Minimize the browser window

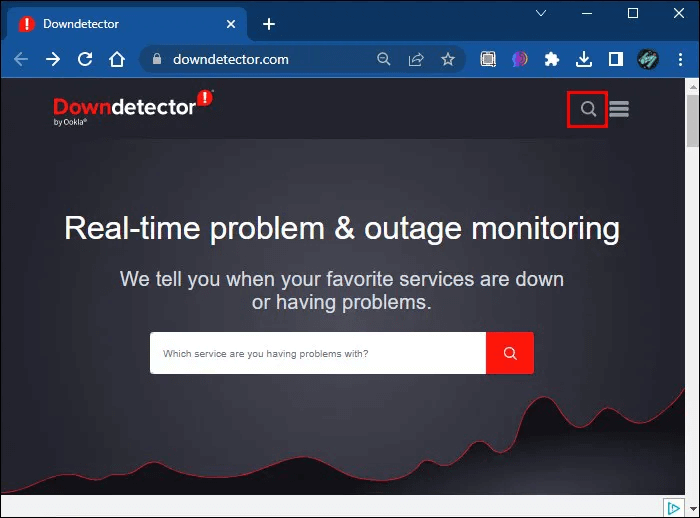click(x=587, y=13)
